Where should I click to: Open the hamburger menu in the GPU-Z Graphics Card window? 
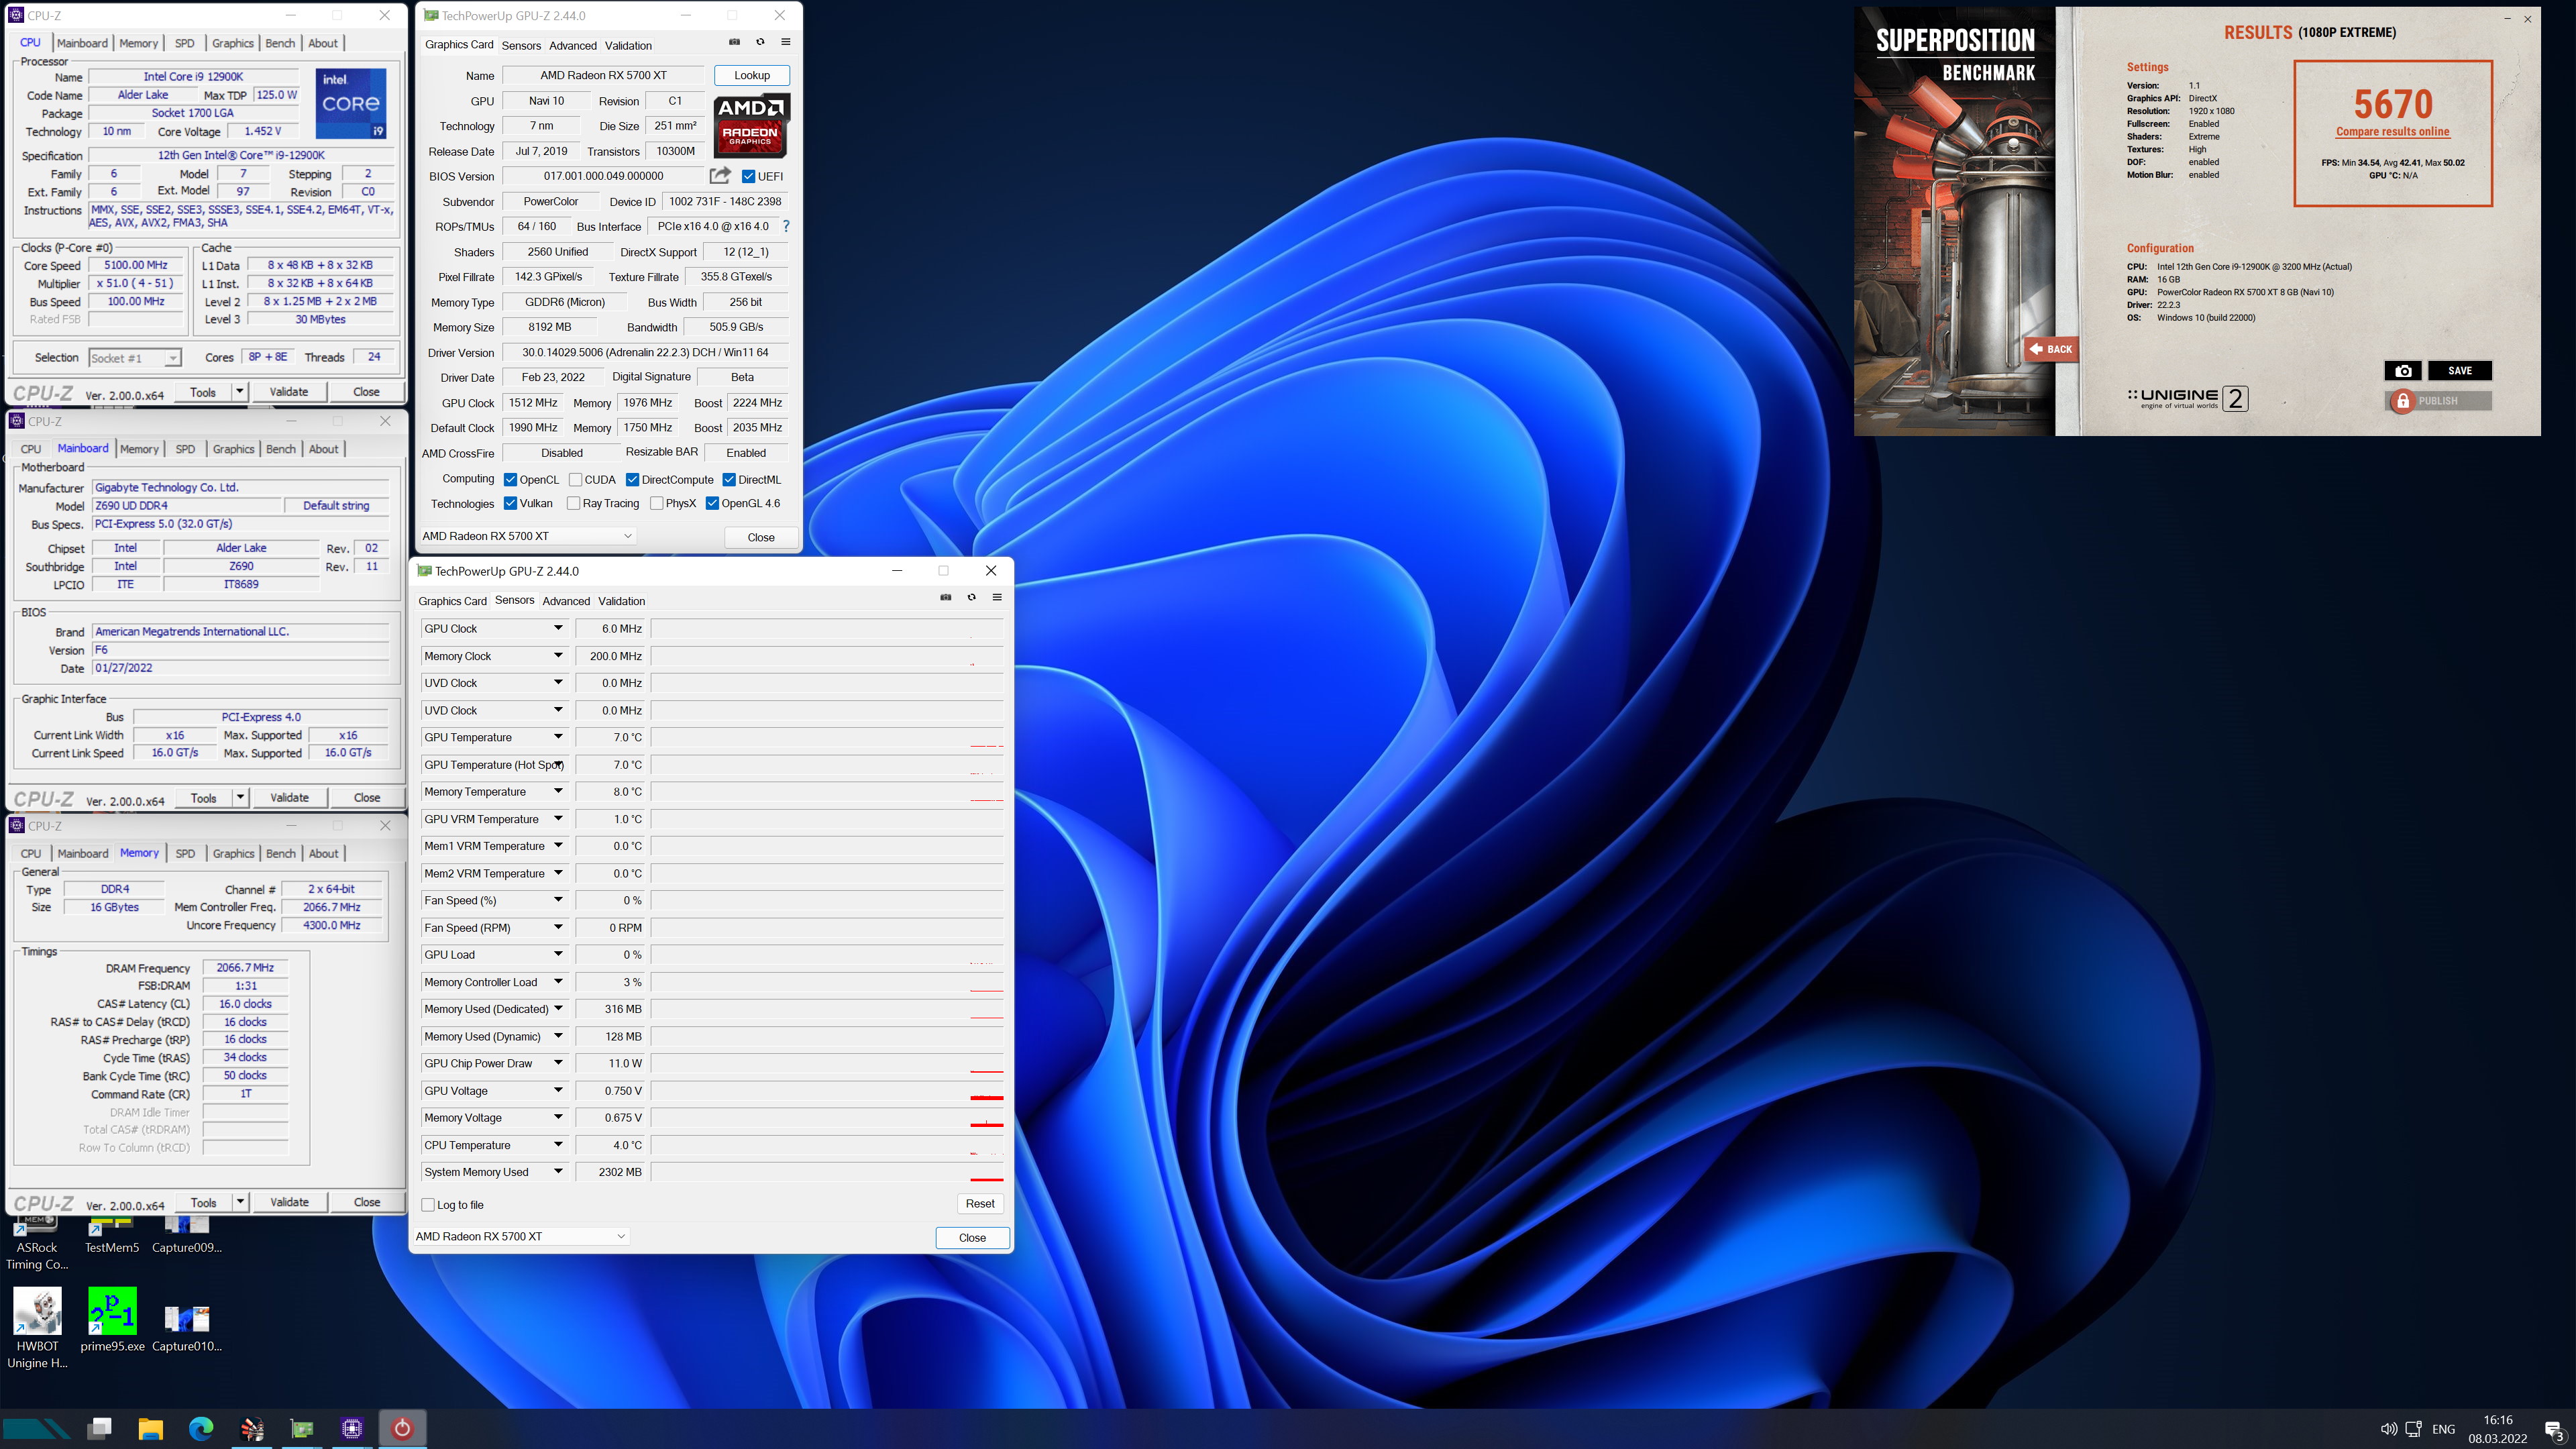tap(786, 42)
